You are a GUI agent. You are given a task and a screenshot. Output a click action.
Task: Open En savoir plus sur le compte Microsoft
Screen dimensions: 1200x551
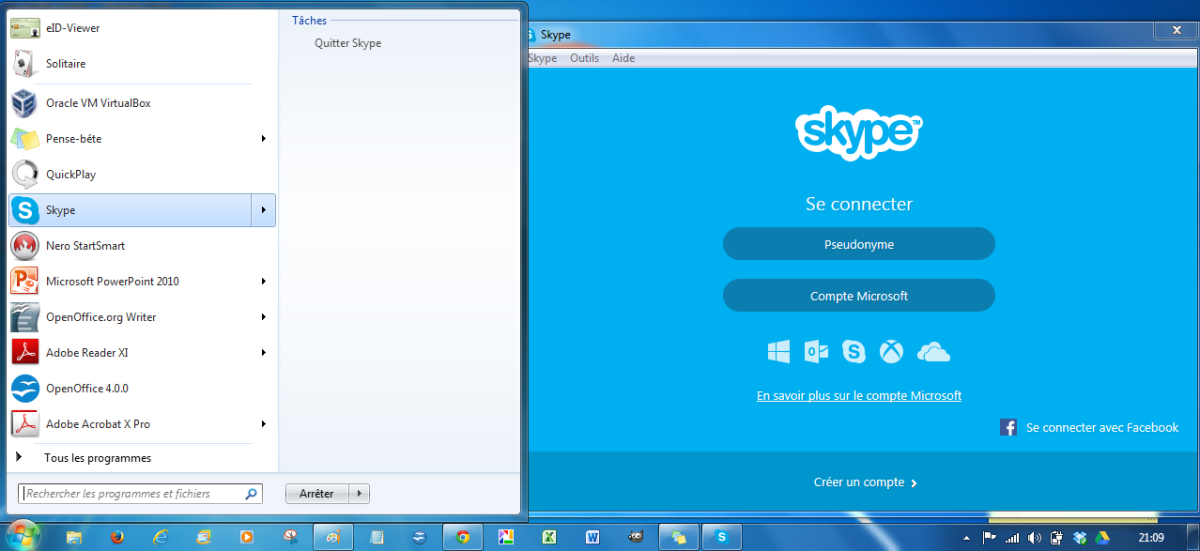859,396
